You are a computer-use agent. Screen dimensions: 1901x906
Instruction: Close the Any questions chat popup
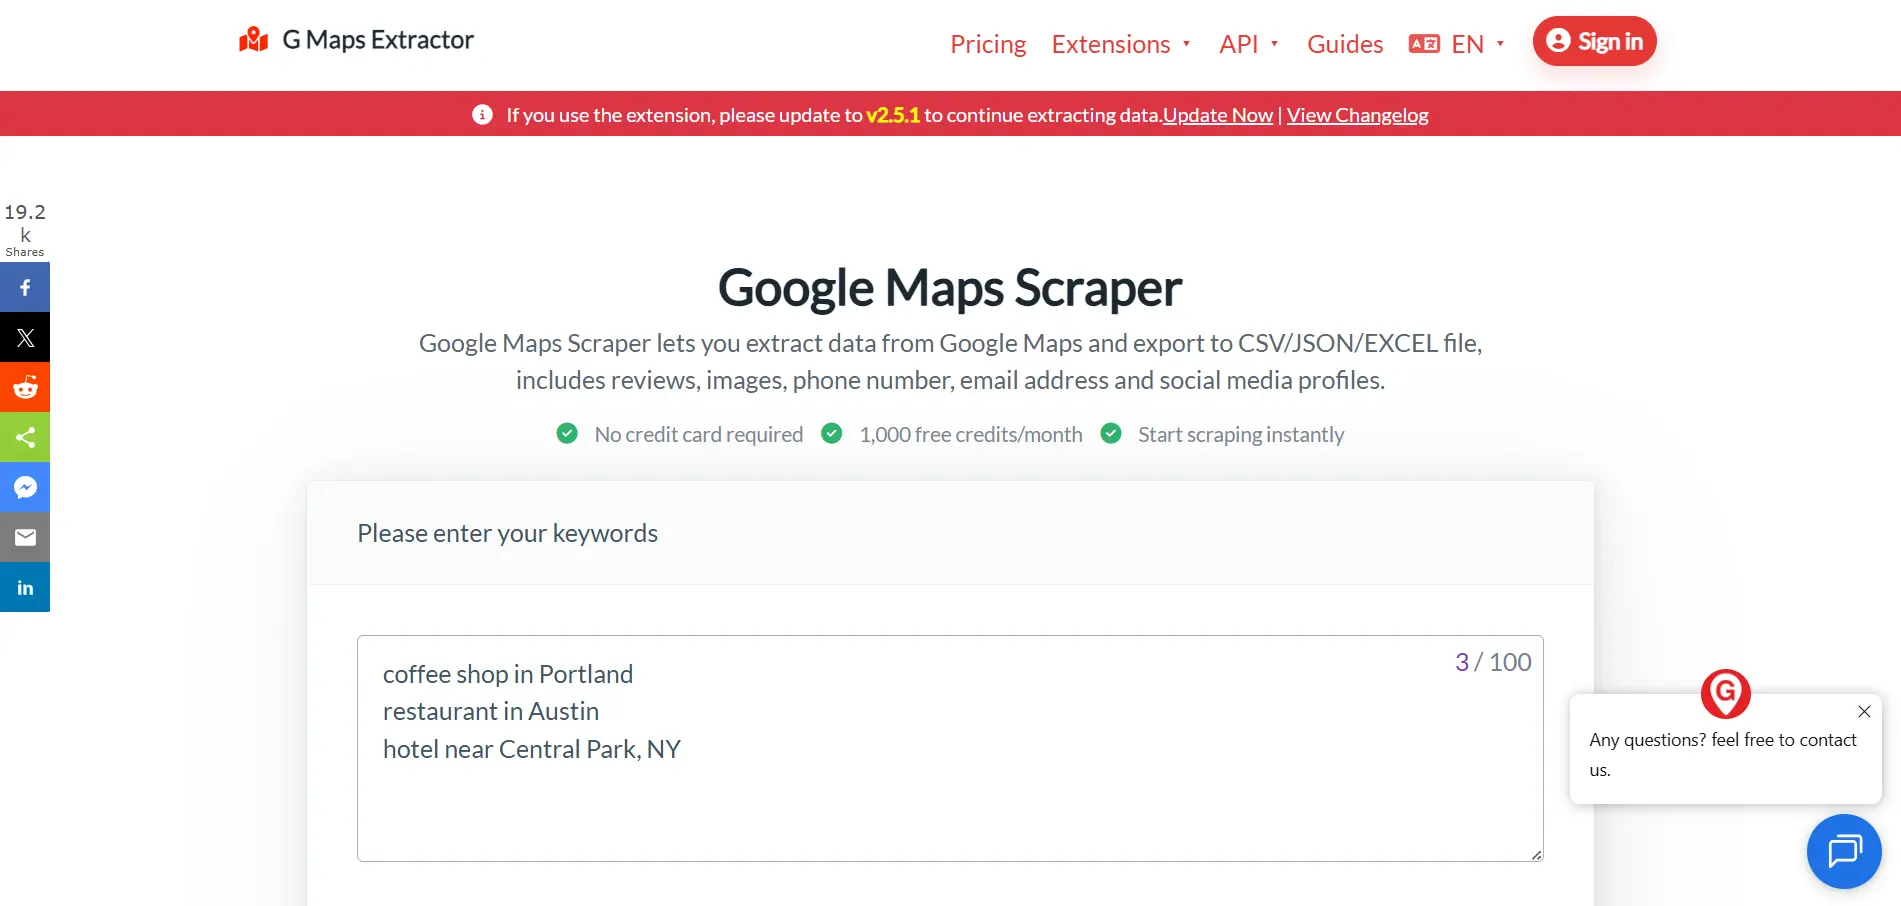pos(1864,712)
